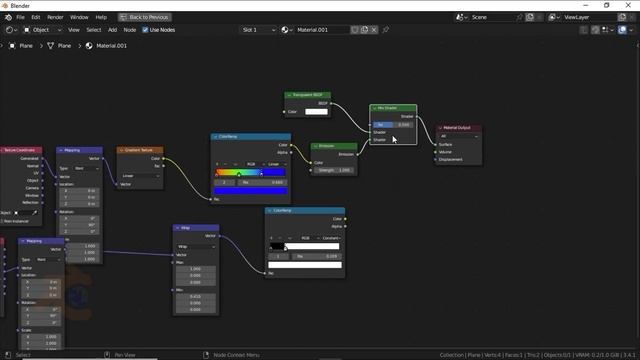This screenshot has height=360, width=640.
Task: Open the node editor Add menu
Action: pyautogui.click(x=112, y=30)
